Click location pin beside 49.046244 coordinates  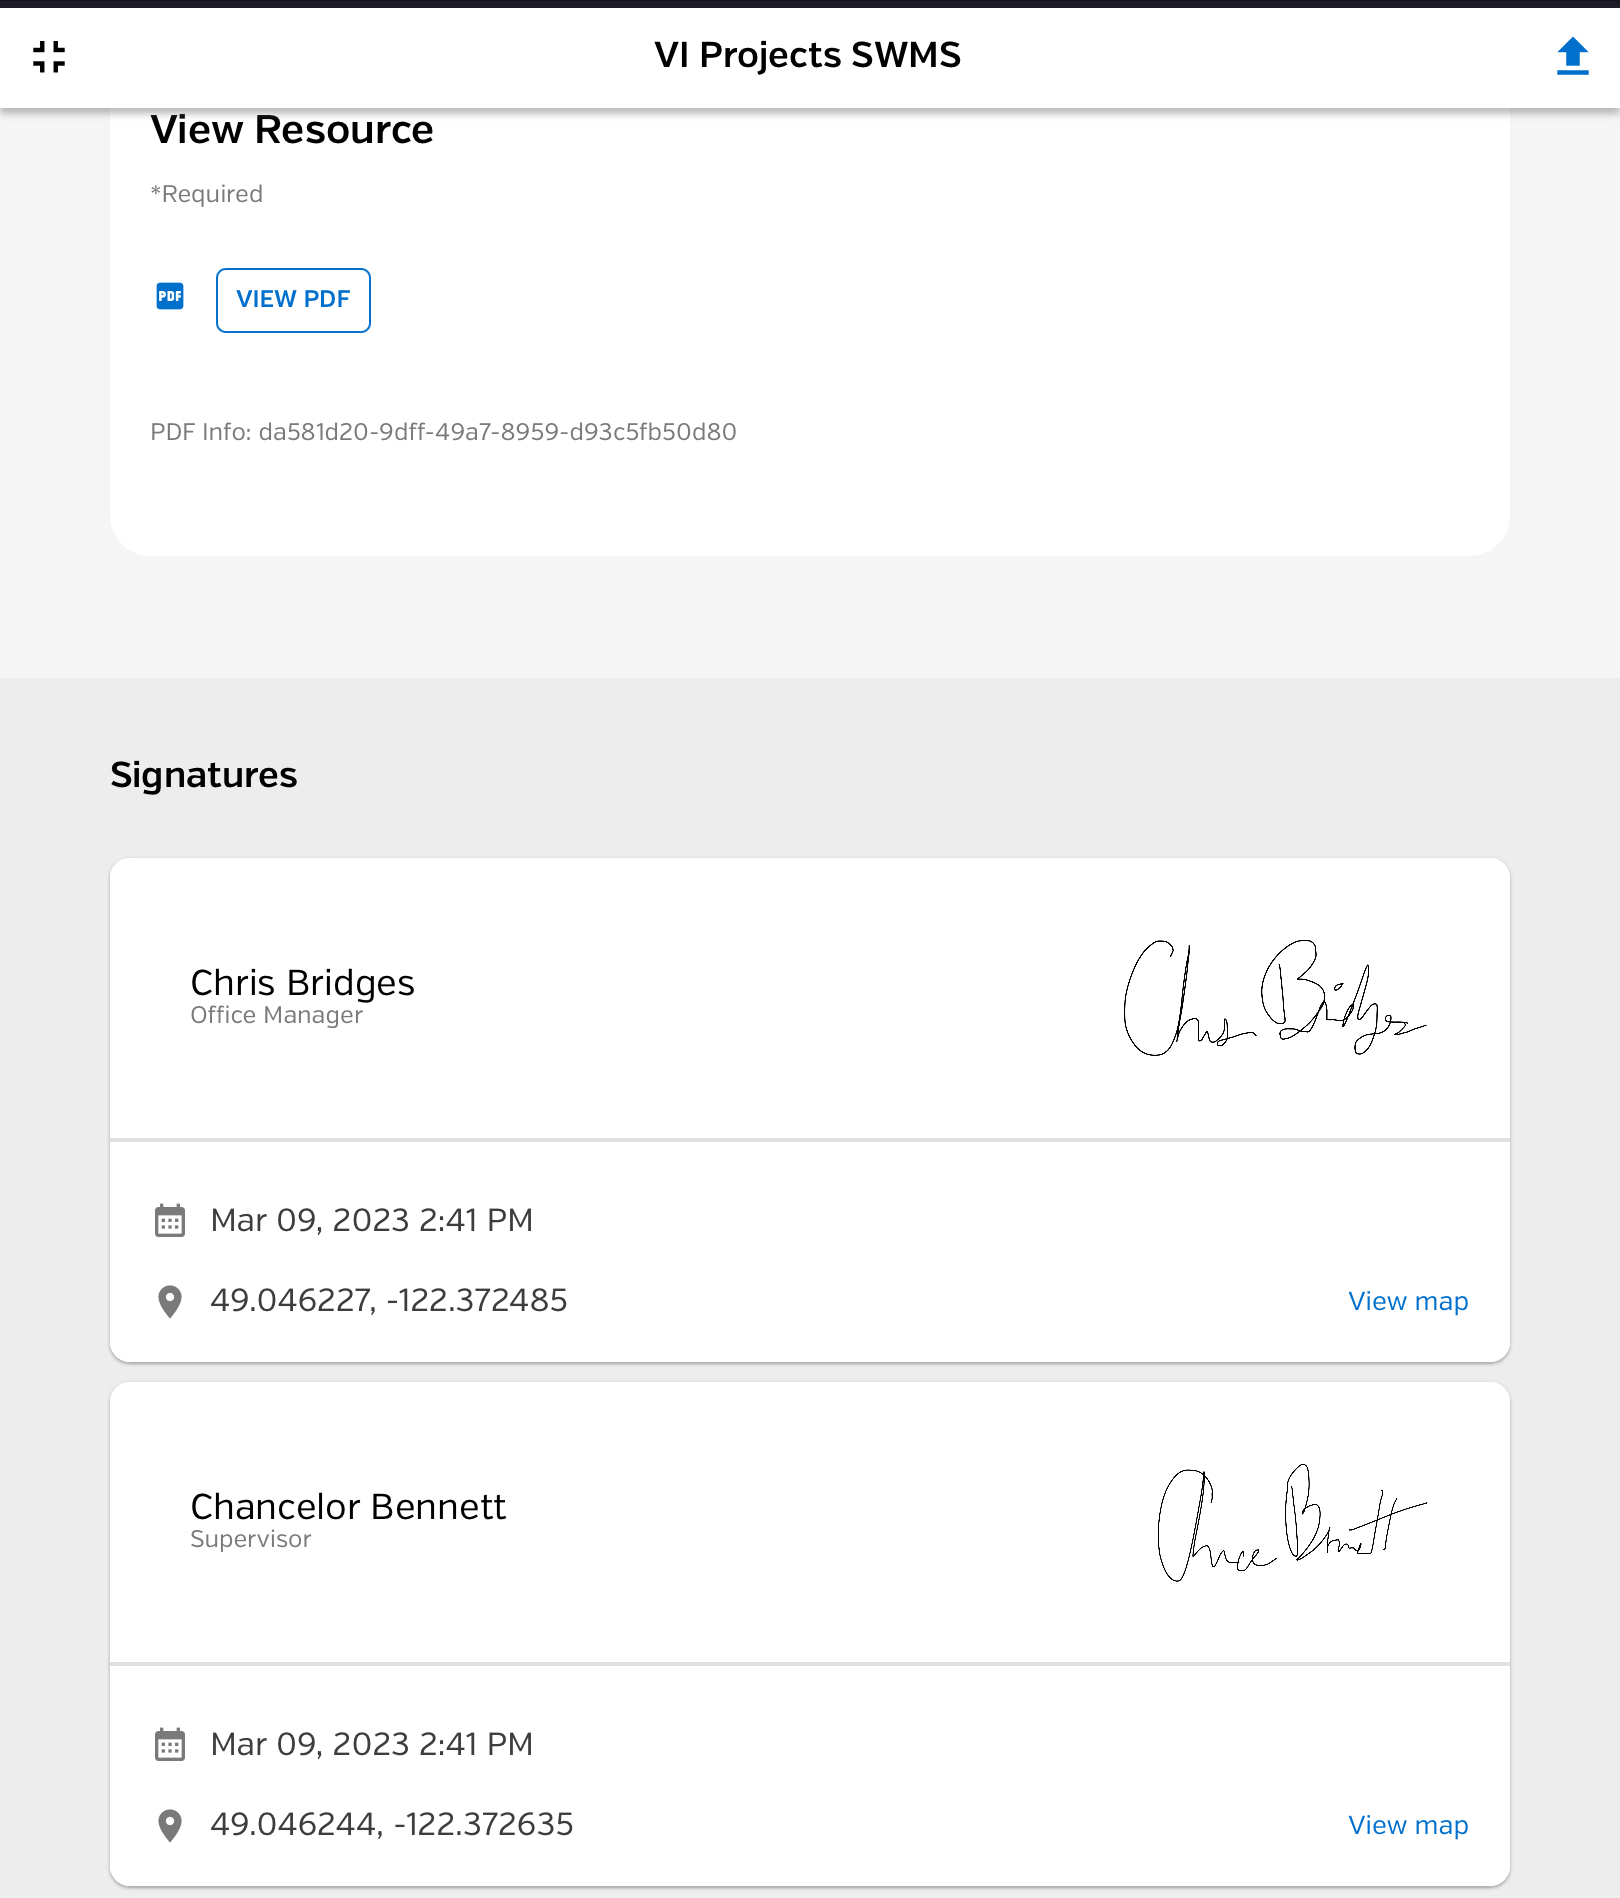coord(170,1825)
